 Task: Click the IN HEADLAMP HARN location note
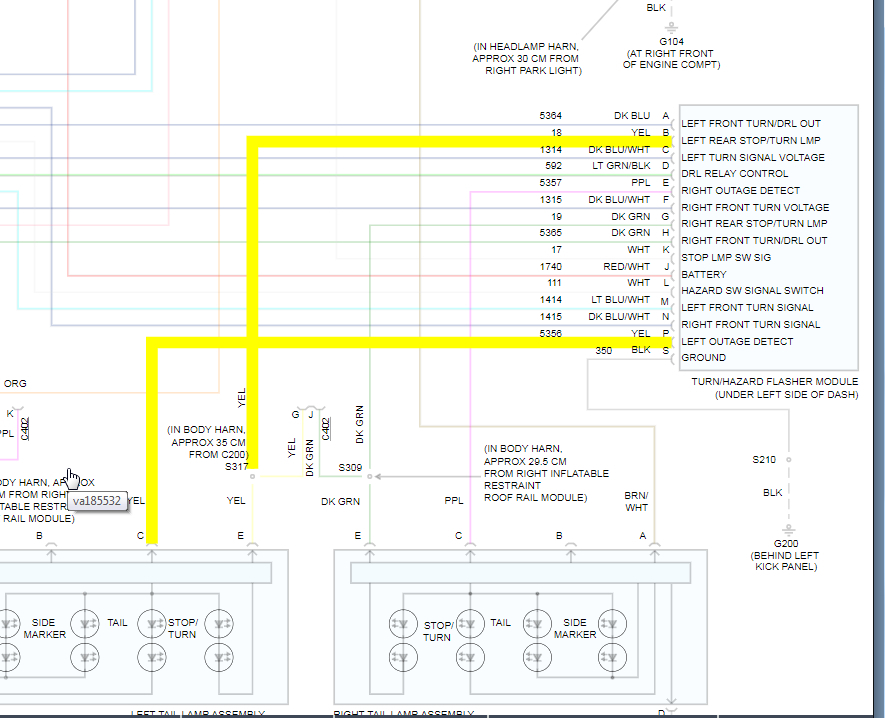tap(527, 59)
